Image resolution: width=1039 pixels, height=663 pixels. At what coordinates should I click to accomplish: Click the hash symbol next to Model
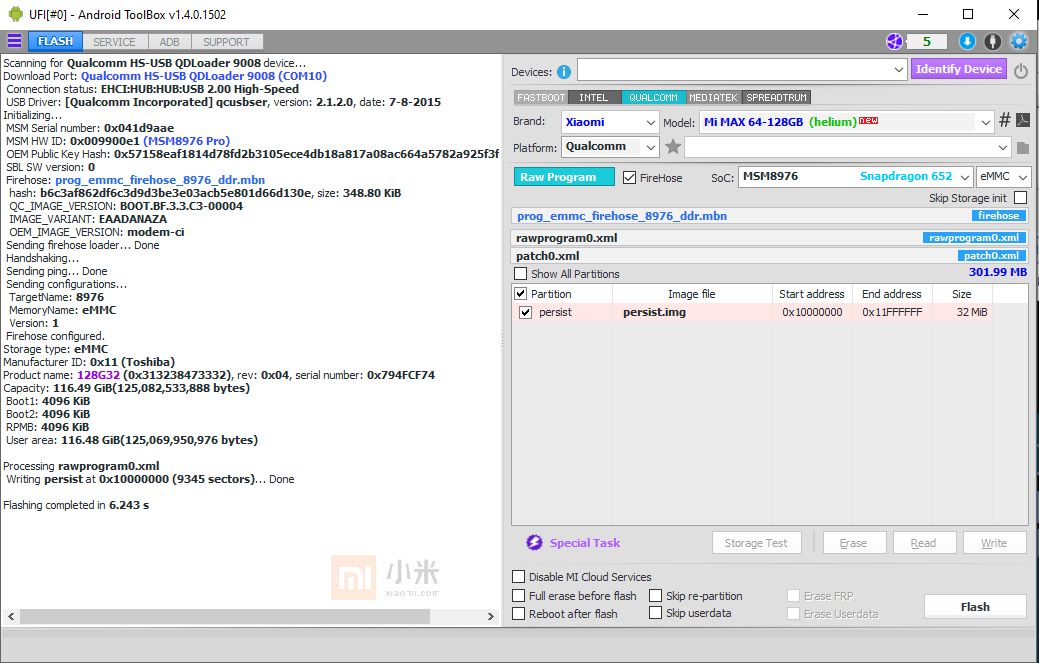point(1005,120)
